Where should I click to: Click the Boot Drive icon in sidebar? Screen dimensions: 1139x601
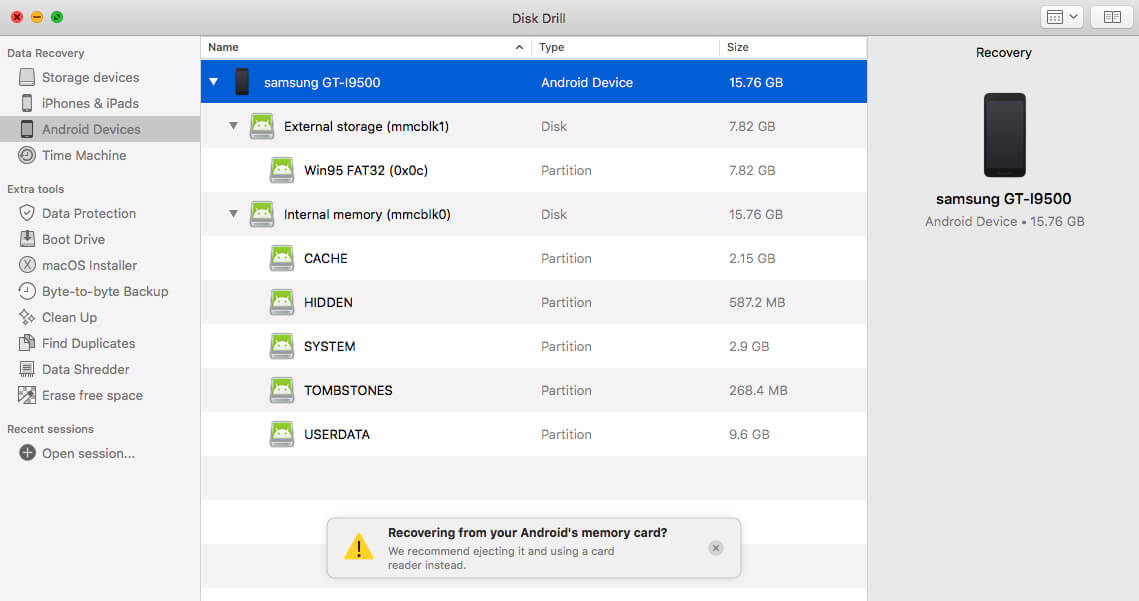point(27,239)
